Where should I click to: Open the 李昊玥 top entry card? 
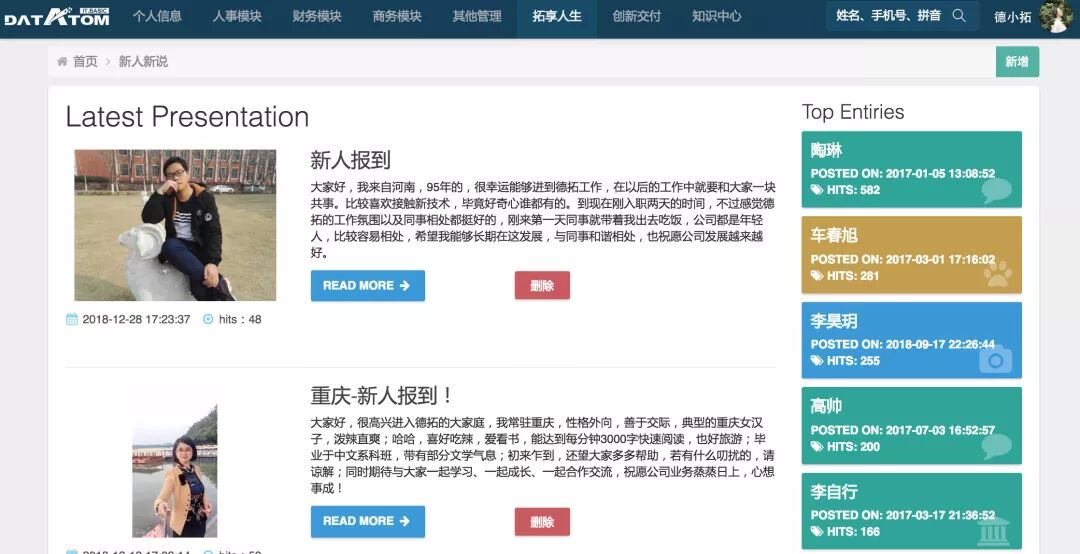click(911, 340)
